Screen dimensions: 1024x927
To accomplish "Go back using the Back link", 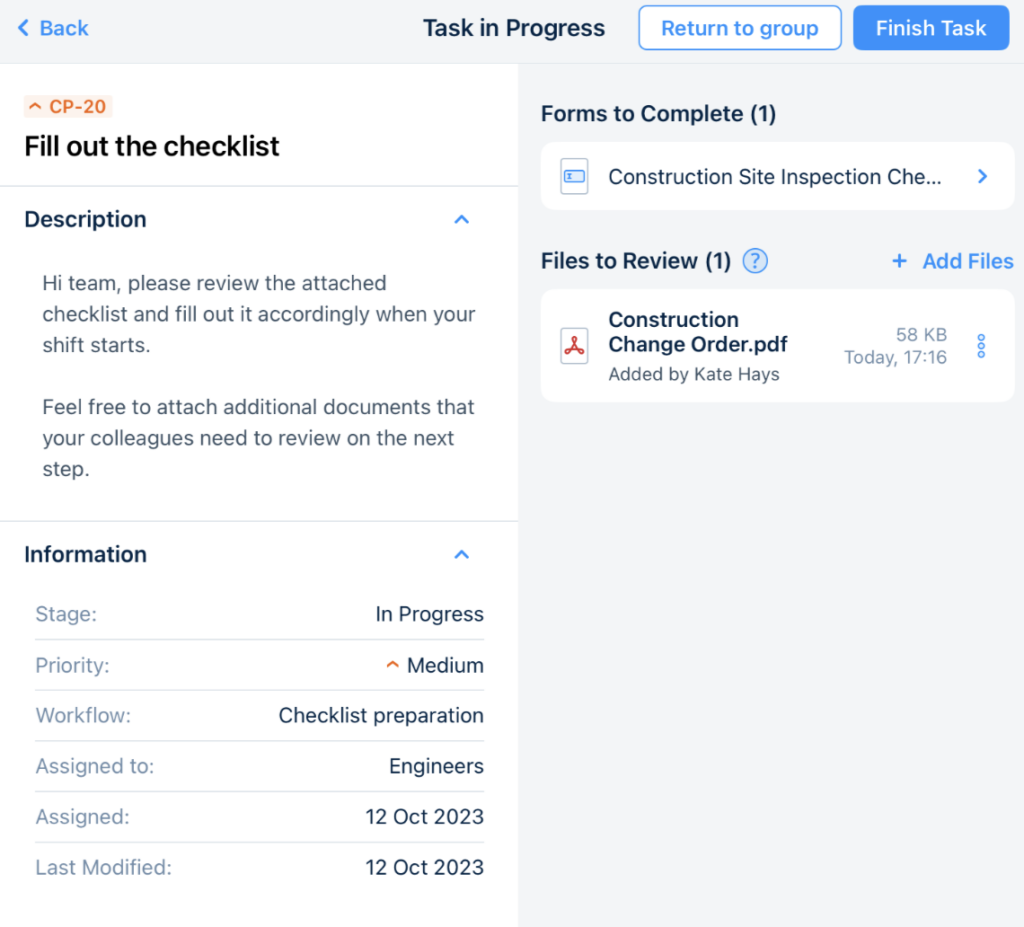I will coord(64,28).
